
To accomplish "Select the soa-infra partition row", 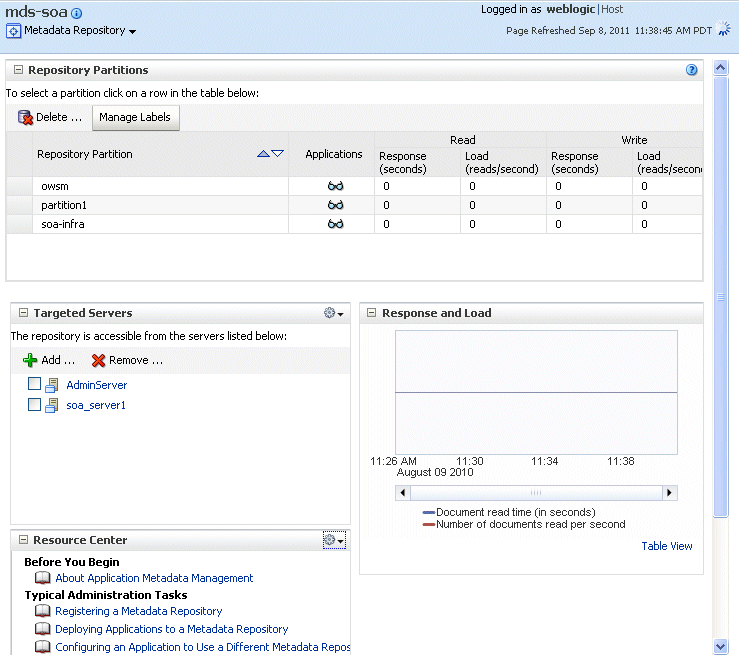I will [354, 224].
